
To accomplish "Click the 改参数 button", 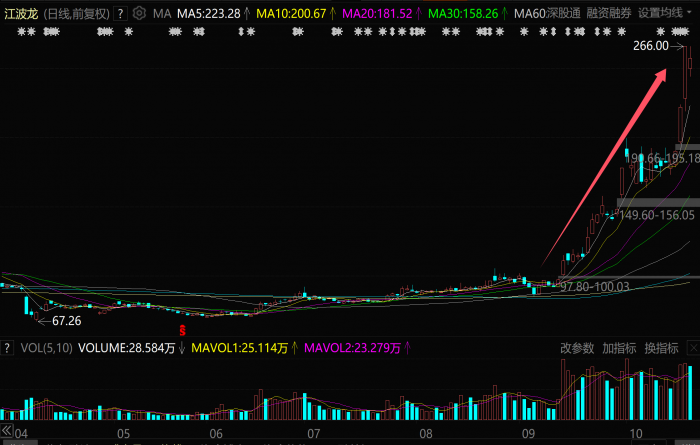I will click(577, 348).
